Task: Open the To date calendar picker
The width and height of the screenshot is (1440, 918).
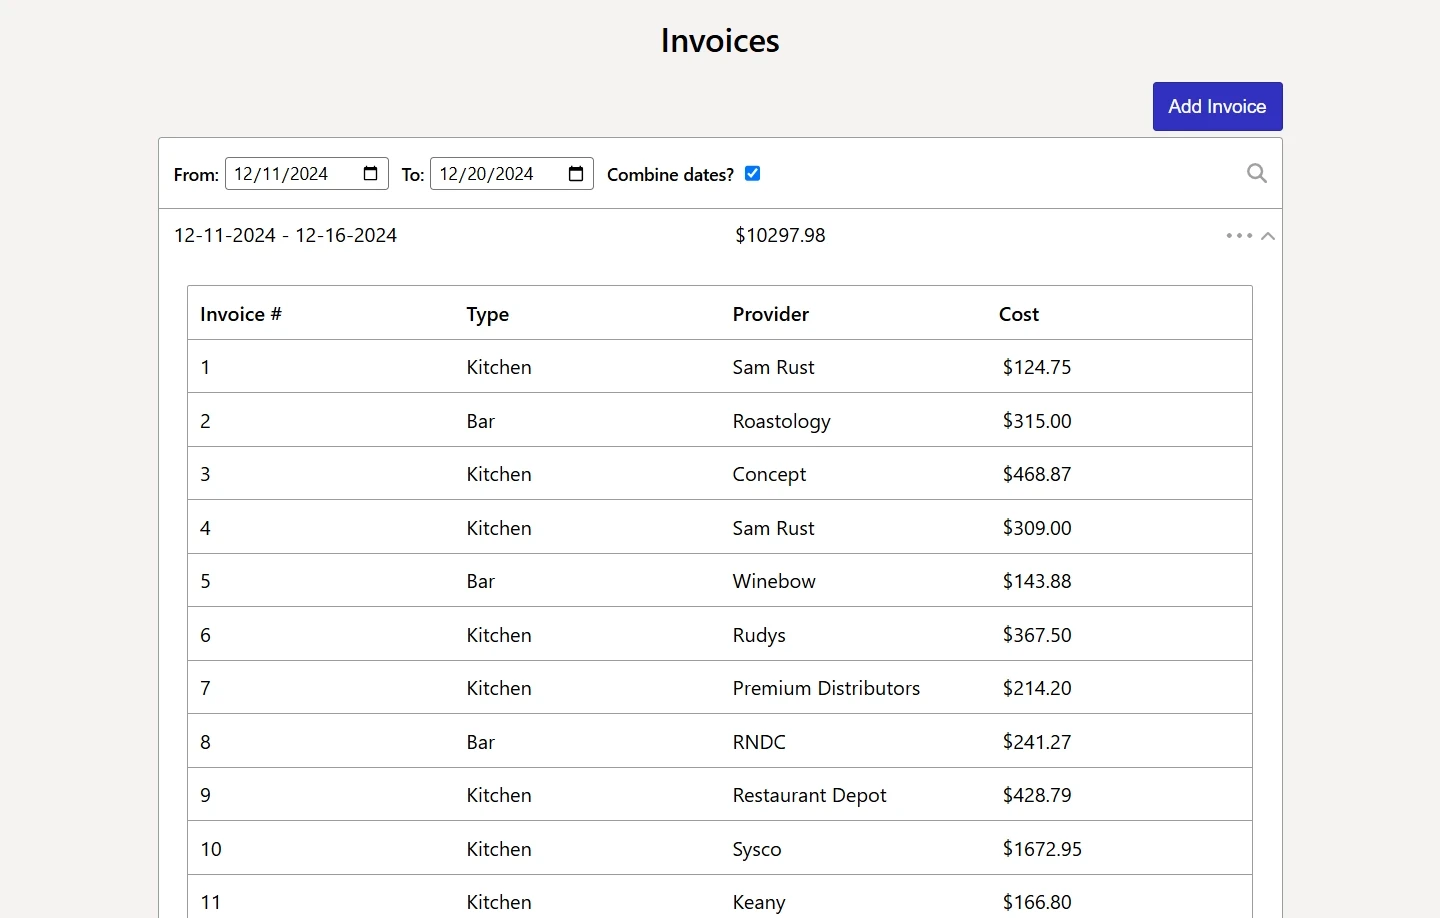Action: [x=575, y=173]
